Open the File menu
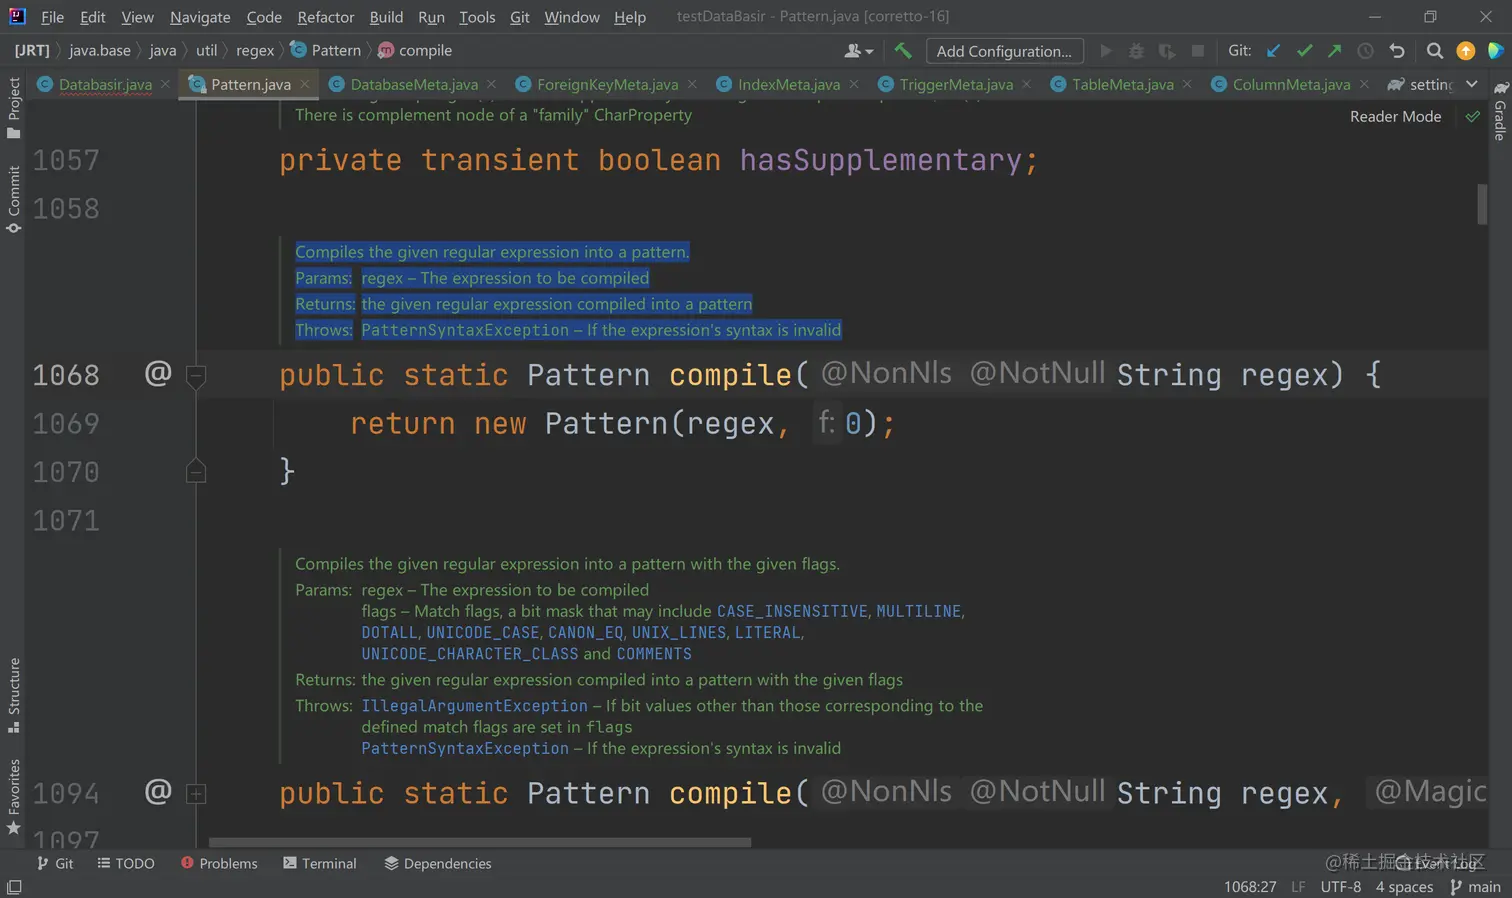 pos(52,17)
